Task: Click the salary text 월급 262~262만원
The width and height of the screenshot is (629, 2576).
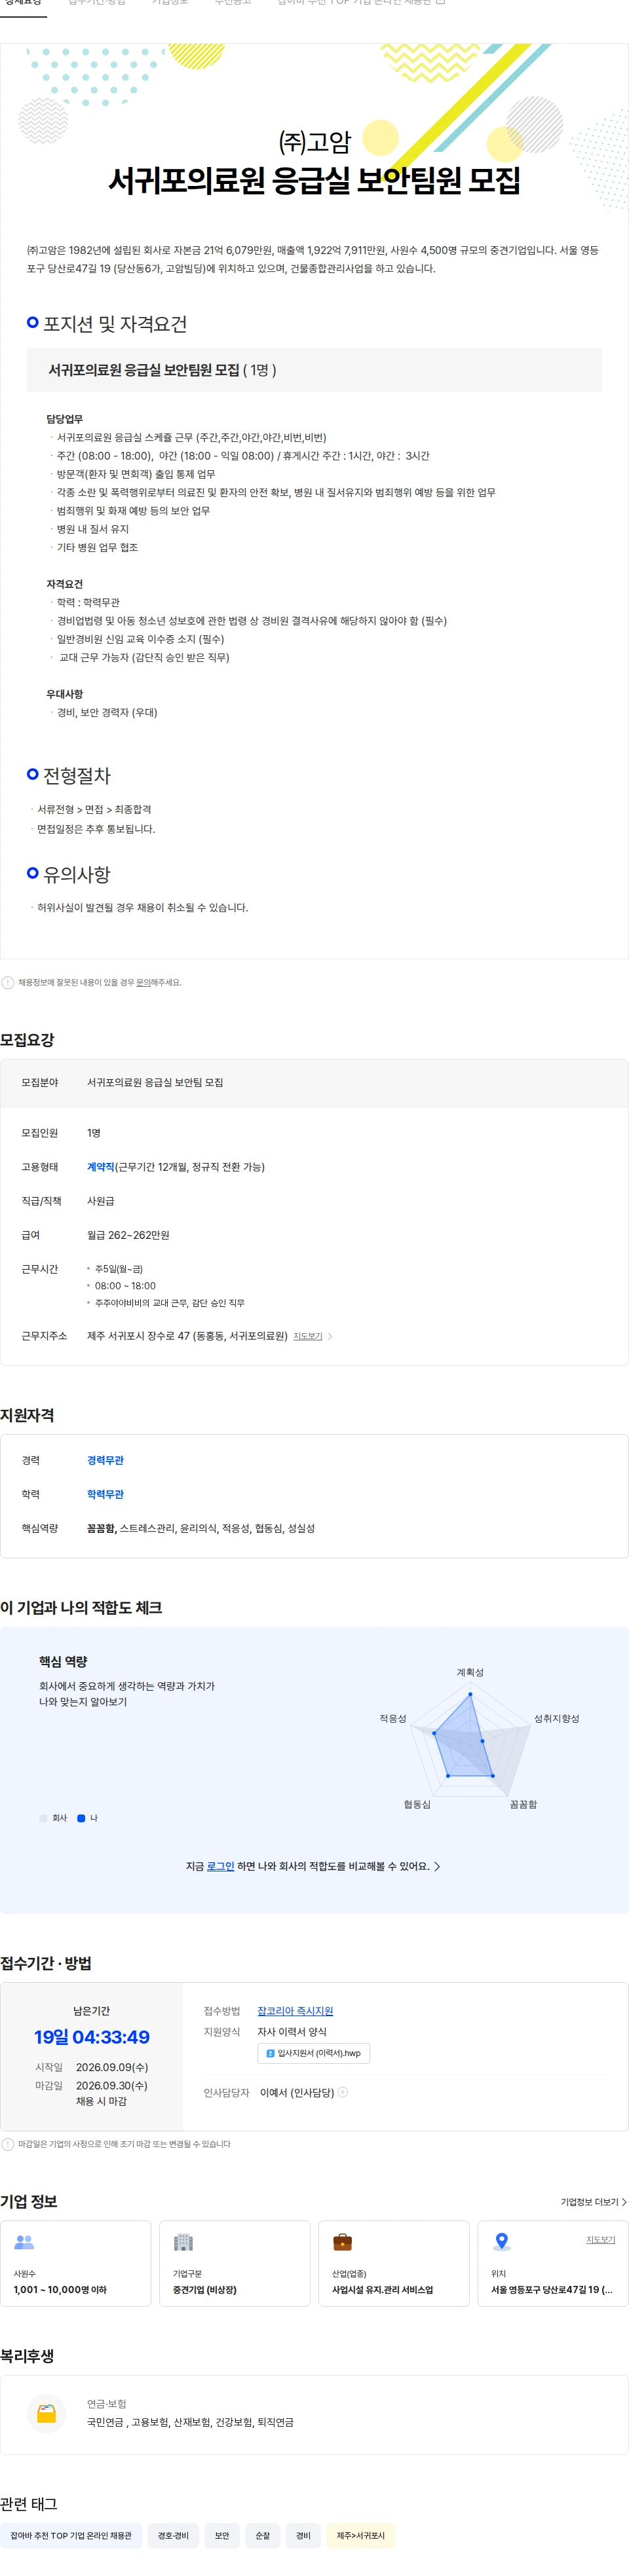Action: 128,1235
